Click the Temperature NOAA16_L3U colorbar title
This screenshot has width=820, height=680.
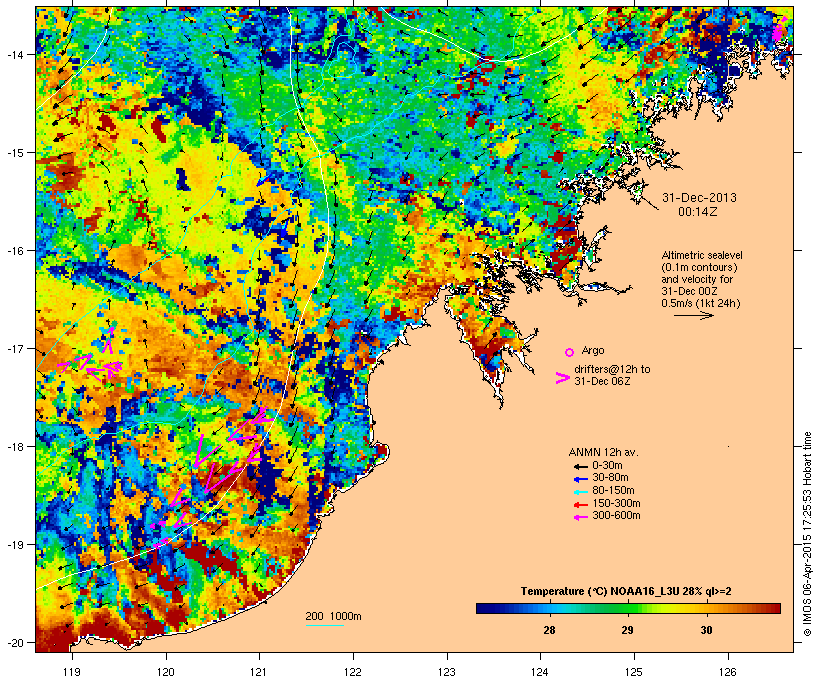[626, 592]
